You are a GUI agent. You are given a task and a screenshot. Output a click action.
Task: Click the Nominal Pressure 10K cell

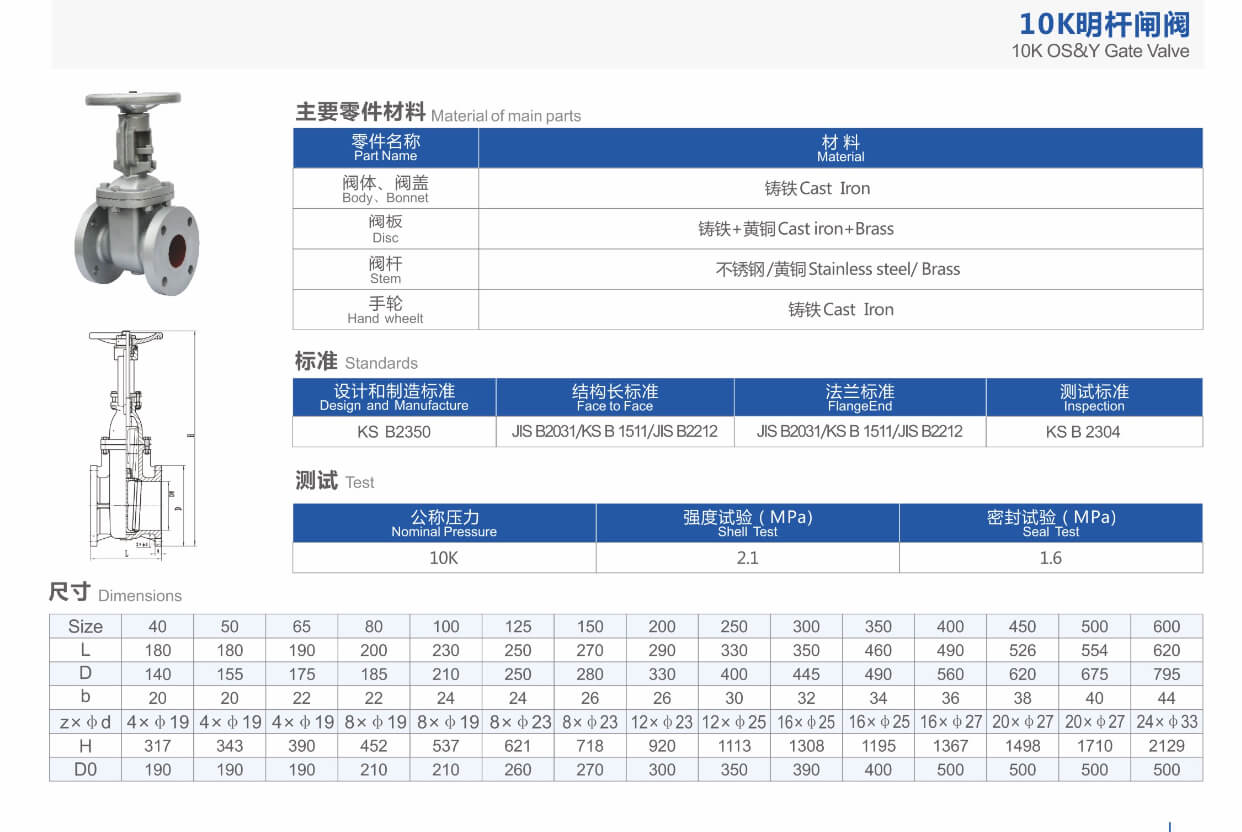tap(445, 557)
